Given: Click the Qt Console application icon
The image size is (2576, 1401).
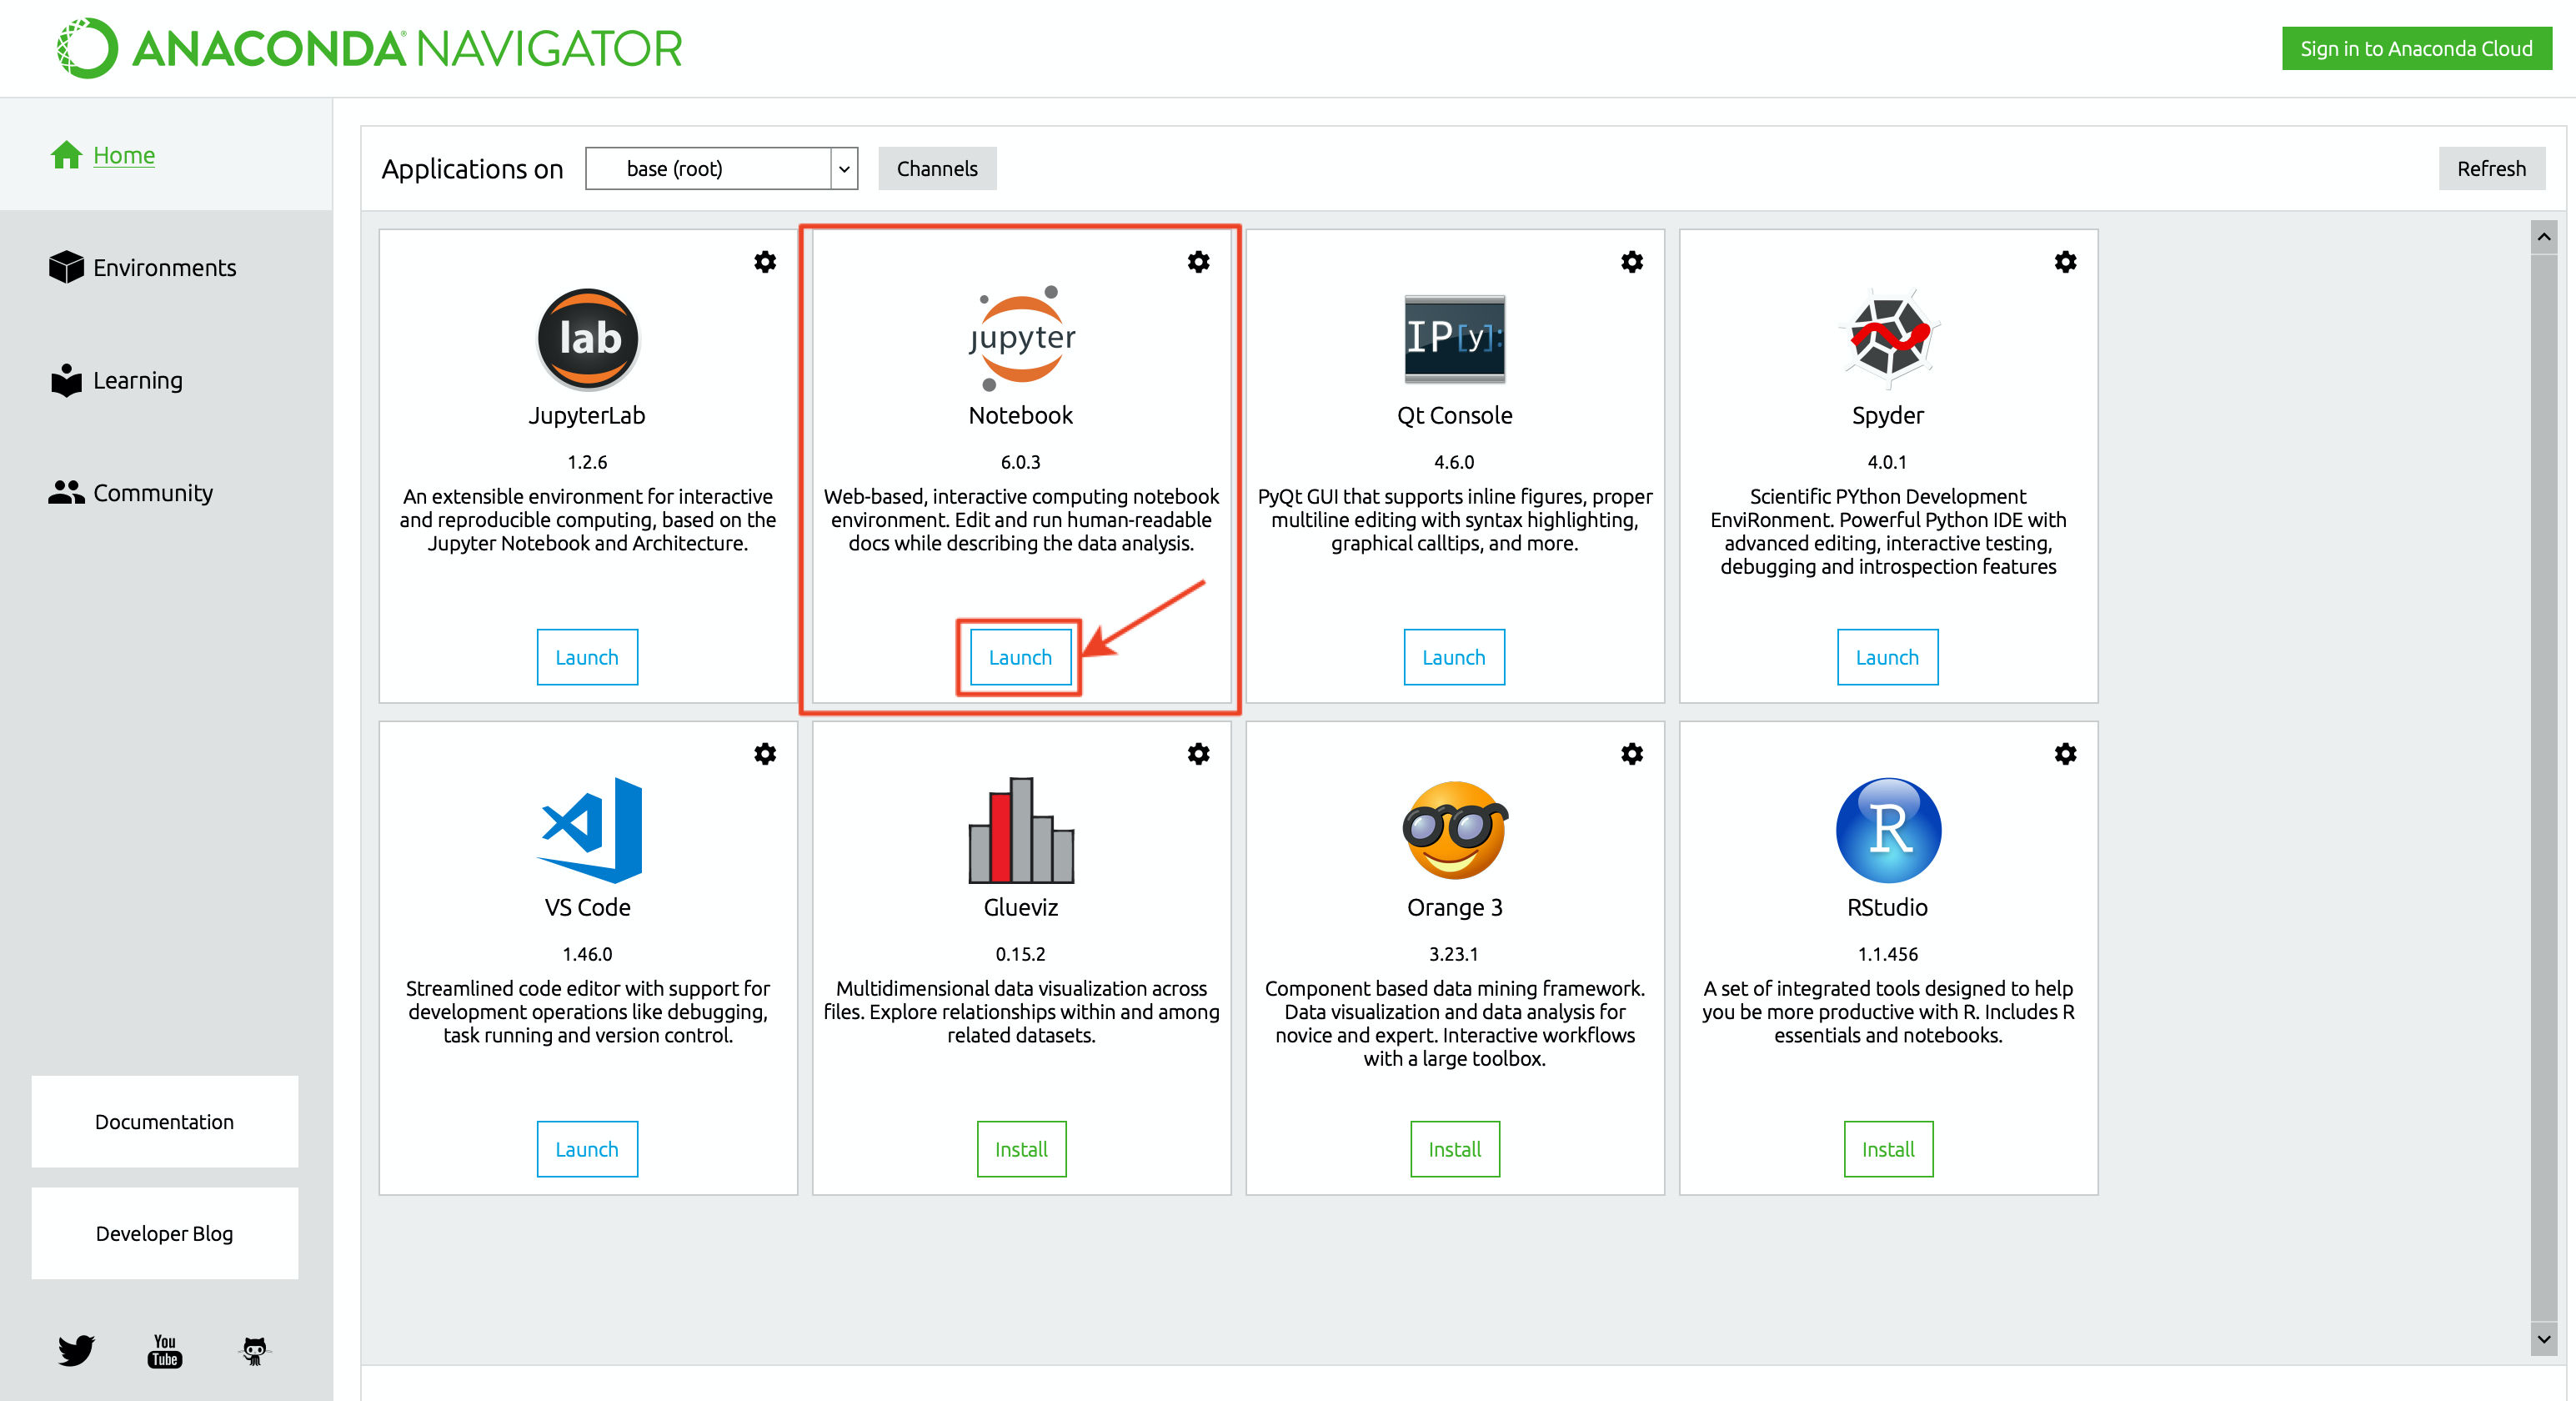Looking at the screenshot, I should pyautogui.click(x=1454, y=338).
